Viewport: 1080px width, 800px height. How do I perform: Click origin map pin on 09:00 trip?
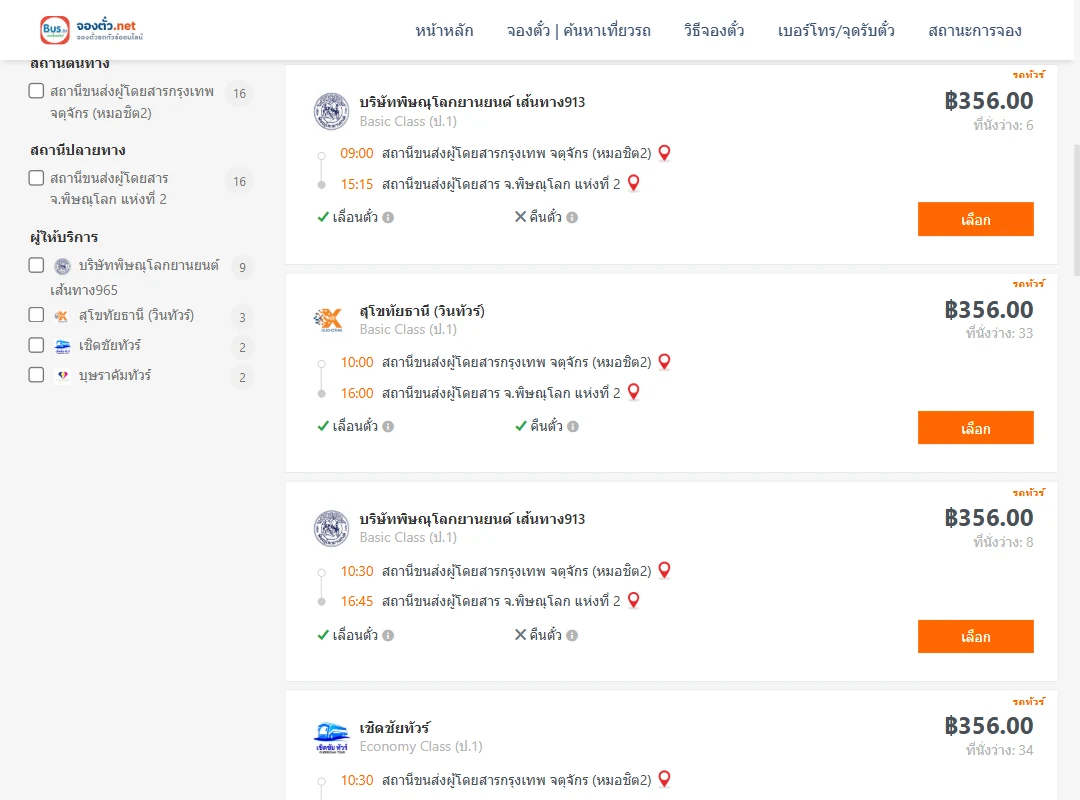coord(665,153)
